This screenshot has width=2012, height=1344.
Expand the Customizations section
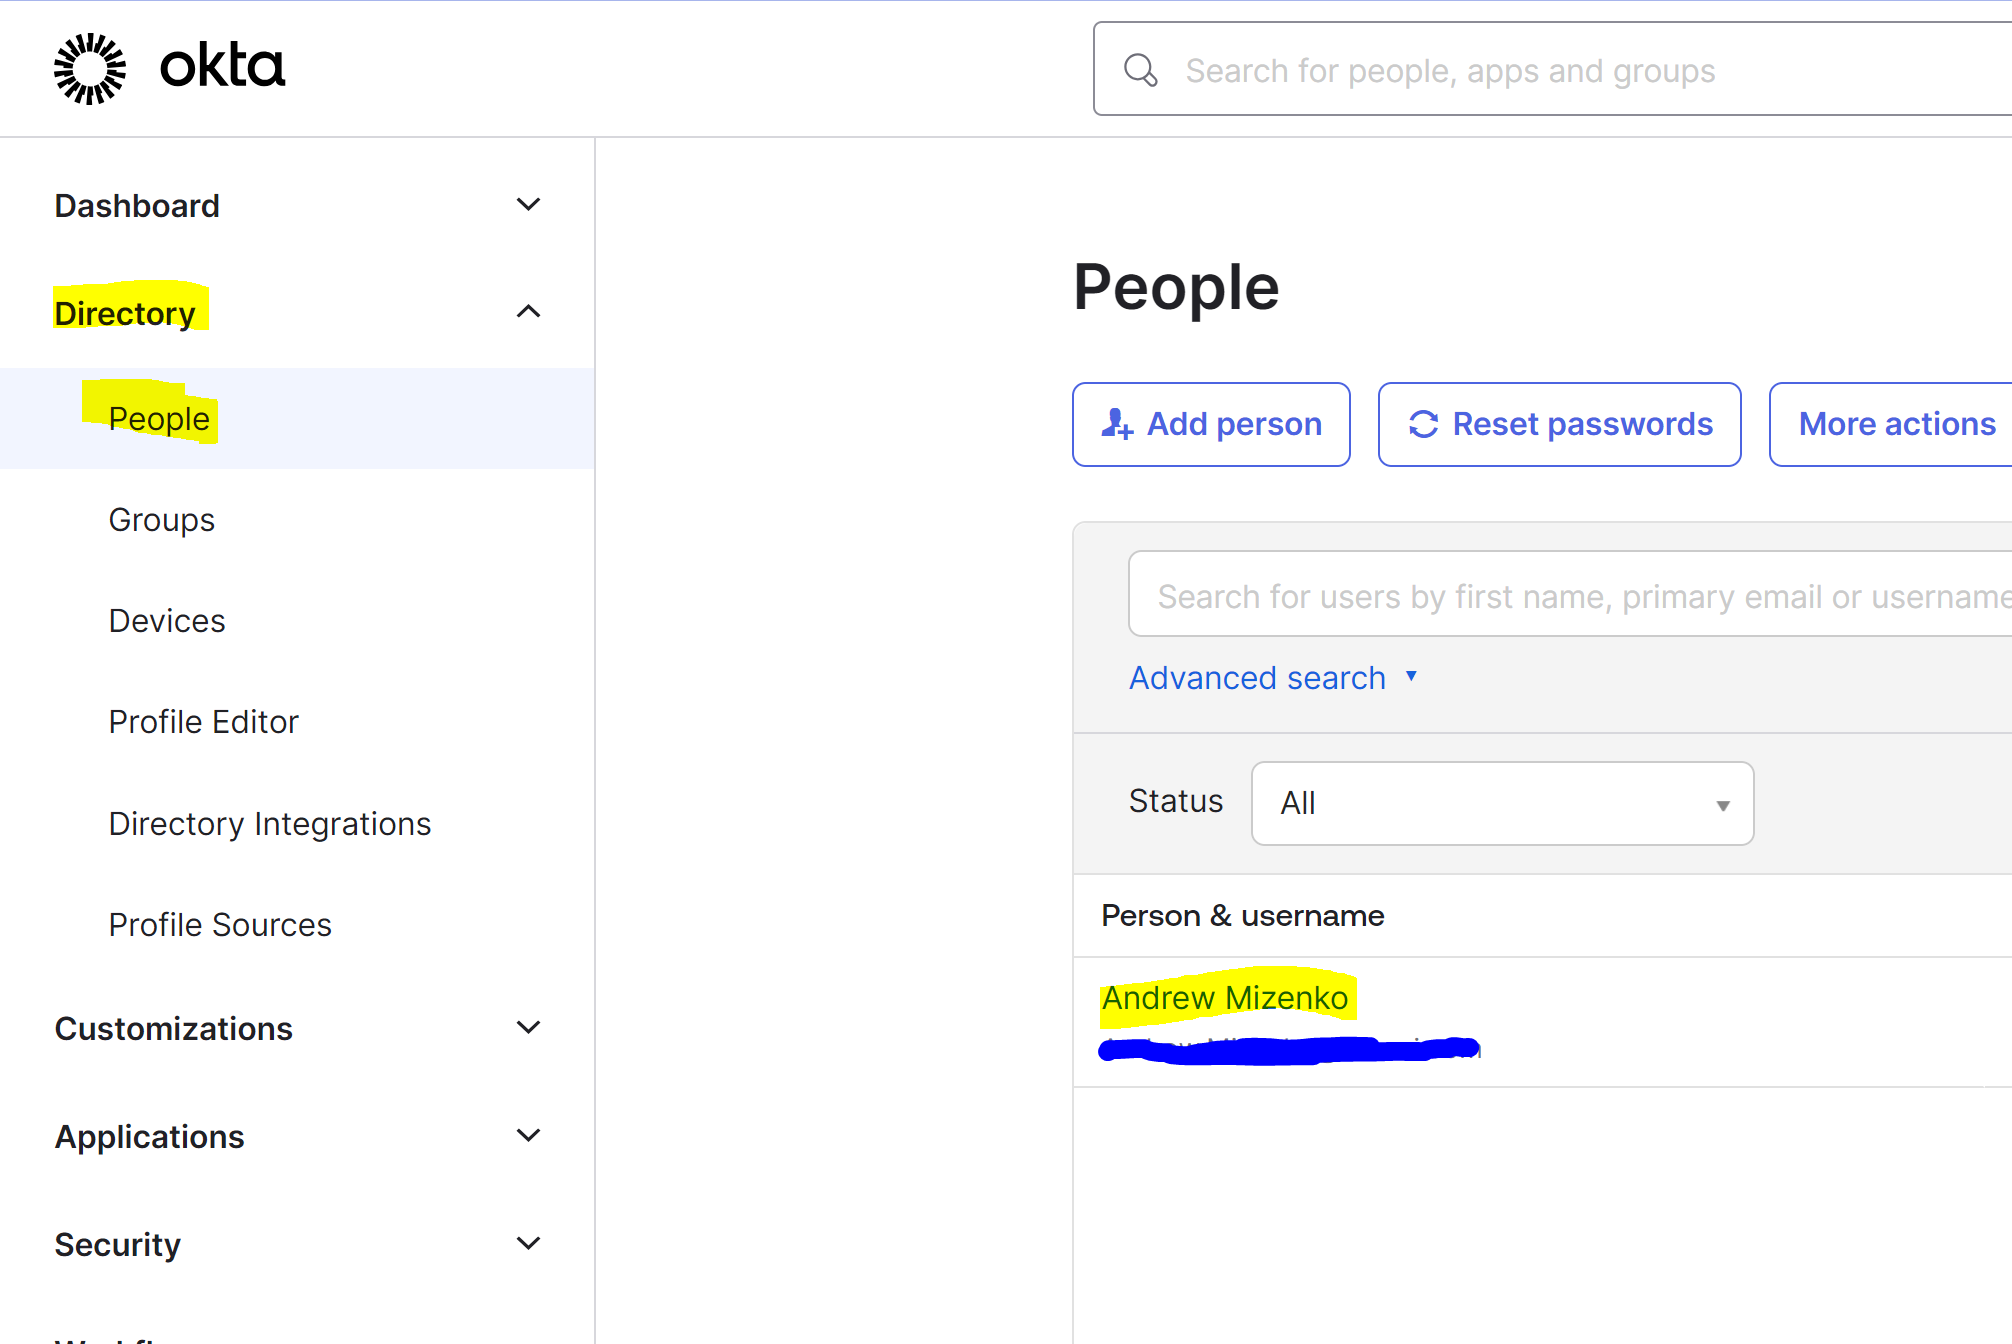pyautogui.click(x=528, y=1027)
